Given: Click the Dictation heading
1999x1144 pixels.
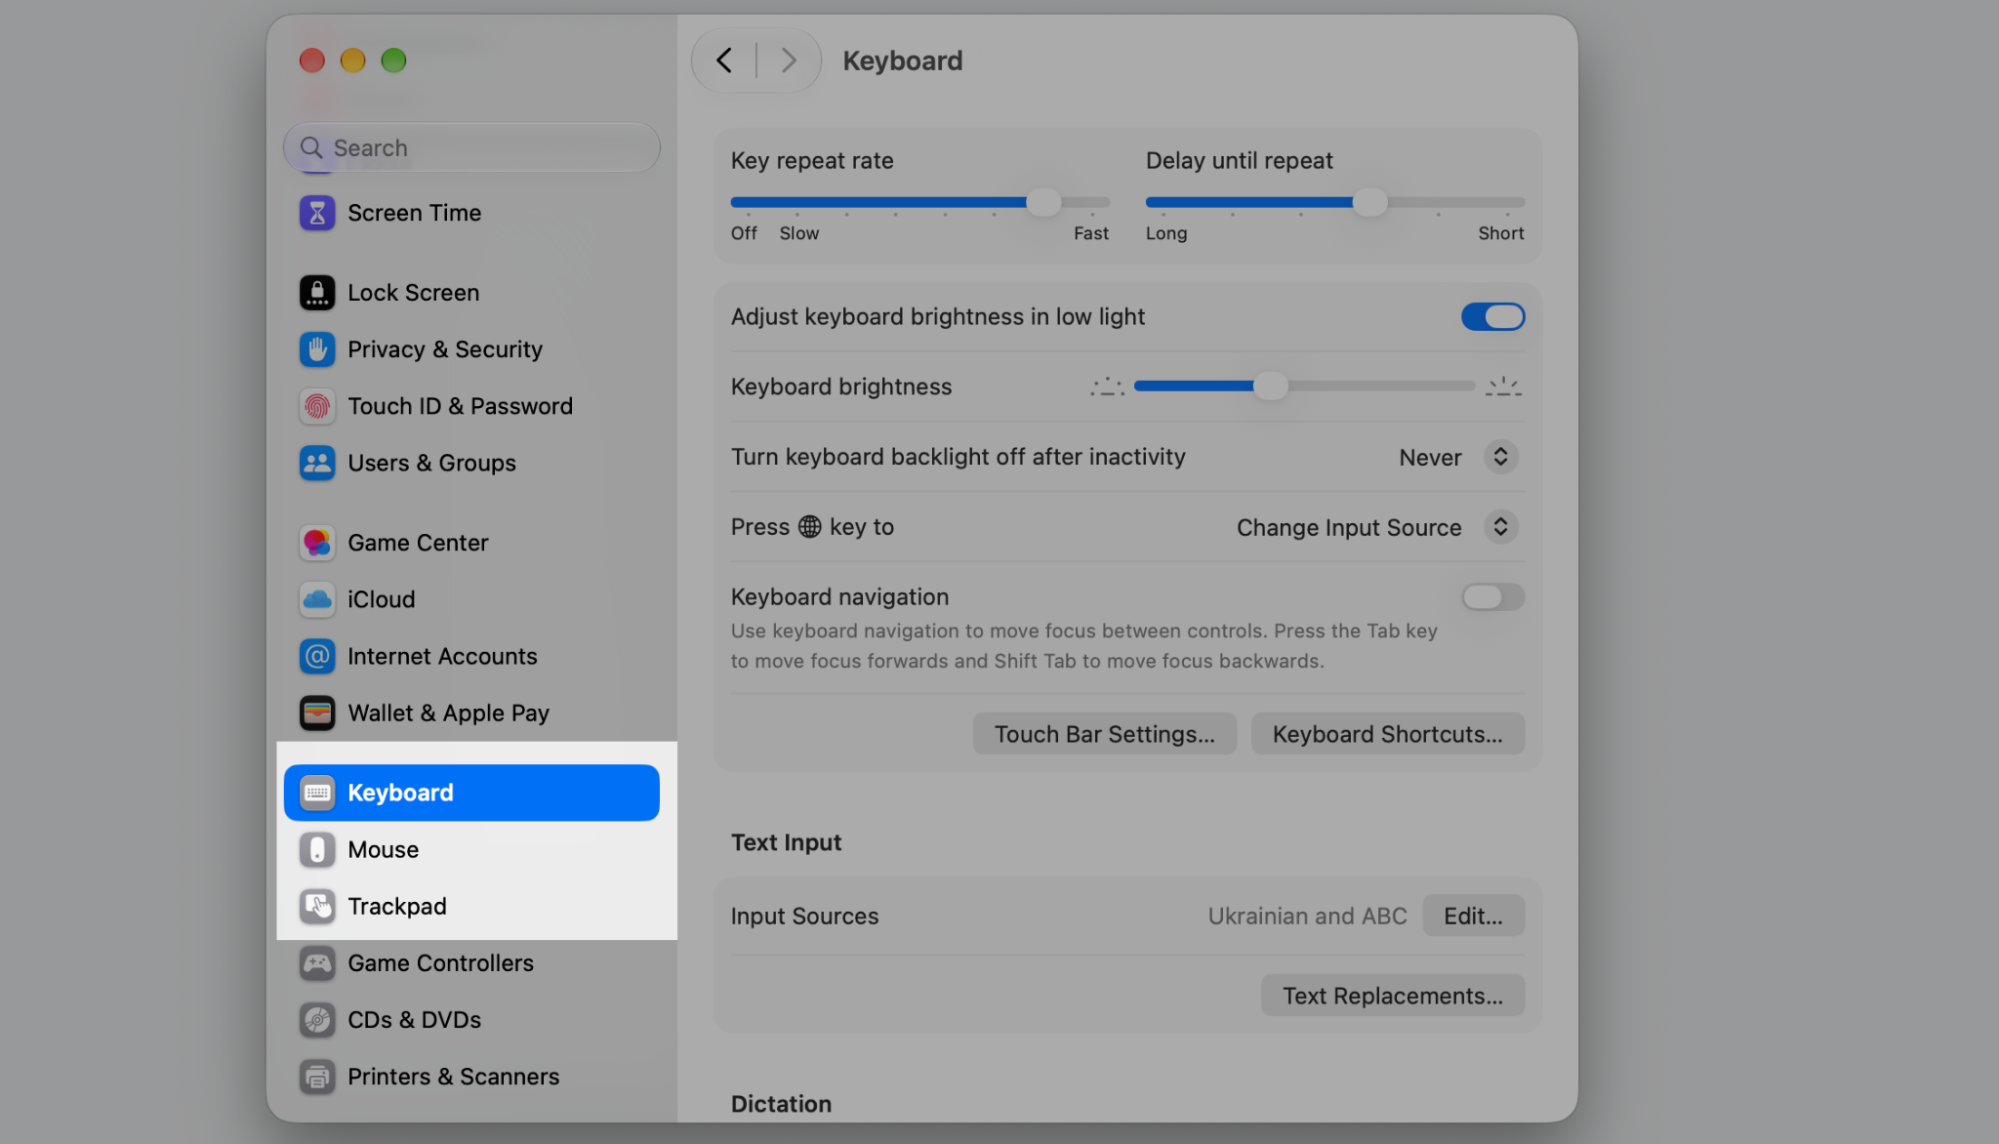Looking at the screenshot, I should click(x=781, y=1104).
